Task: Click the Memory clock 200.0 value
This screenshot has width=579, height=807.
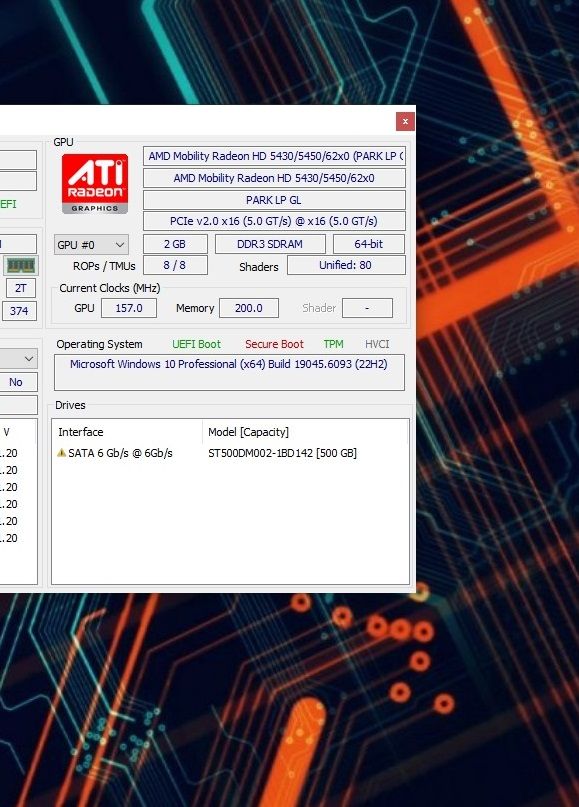Action: (249, 308)
